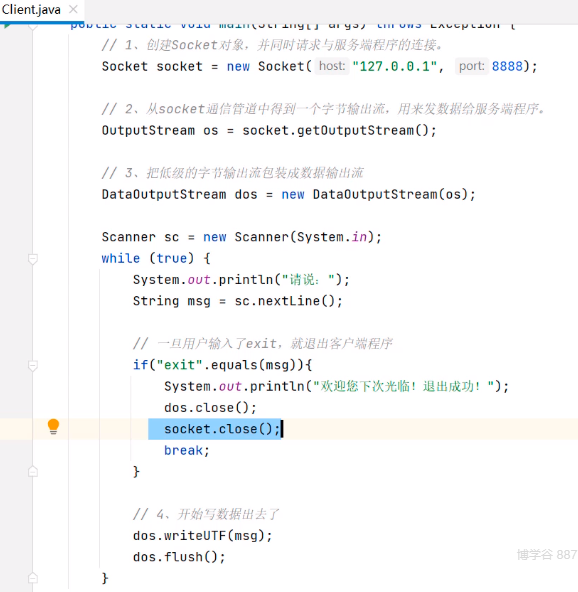Place cursor on port number 8888
The width and height of the screenshot is (578, 592).
pos(507,66)
